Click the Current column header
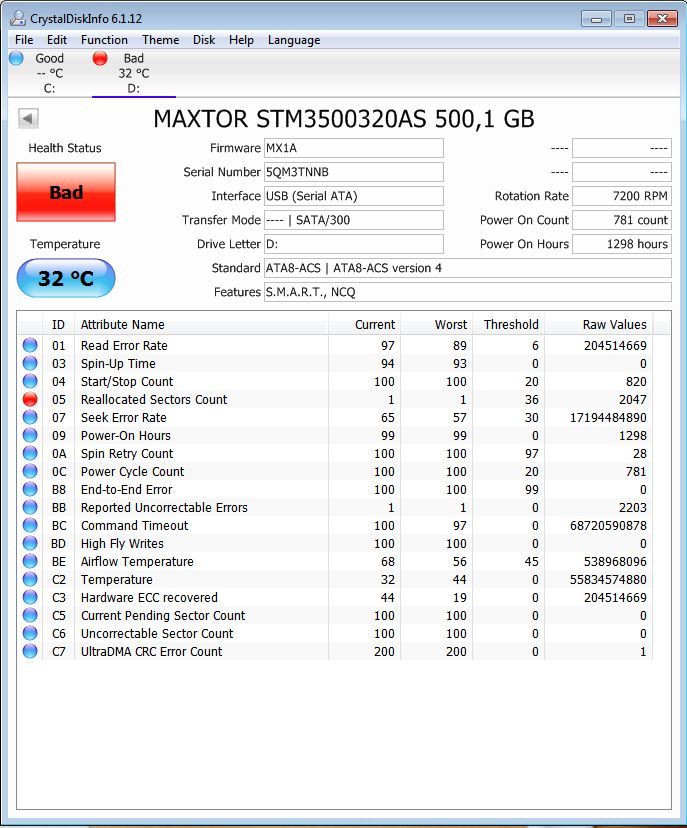The image size is (687, 828). pyautogui.click(x=364, y=325)
